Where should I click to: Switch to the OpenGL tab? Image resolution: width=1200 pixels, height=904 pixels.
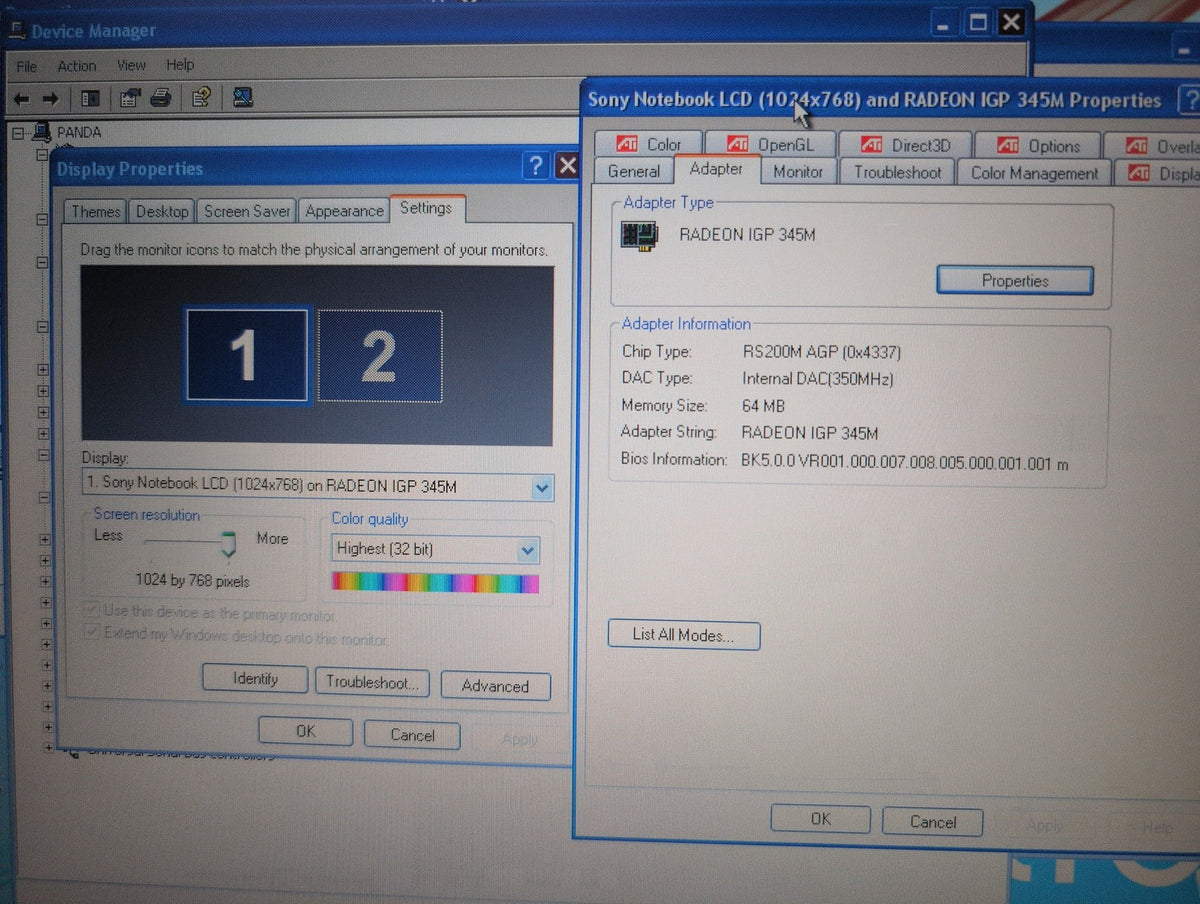tap(770, 145)
